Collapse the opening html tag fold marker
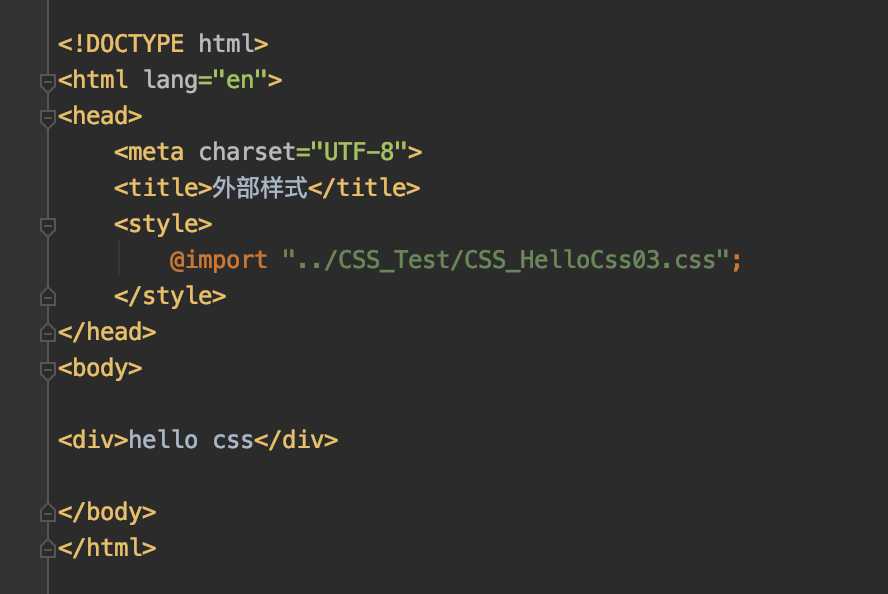 tap(48, 83)
